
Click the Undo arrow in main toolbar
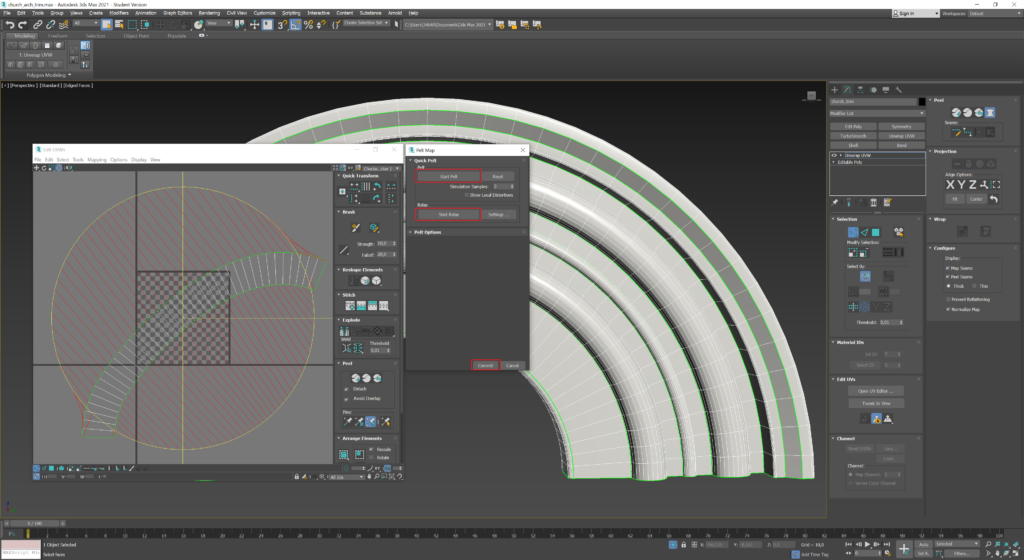9,24
